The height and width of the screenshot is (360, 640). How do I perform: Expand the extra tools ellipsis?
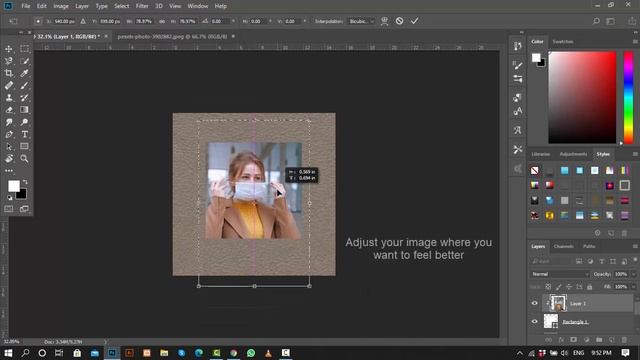point(9,171)
